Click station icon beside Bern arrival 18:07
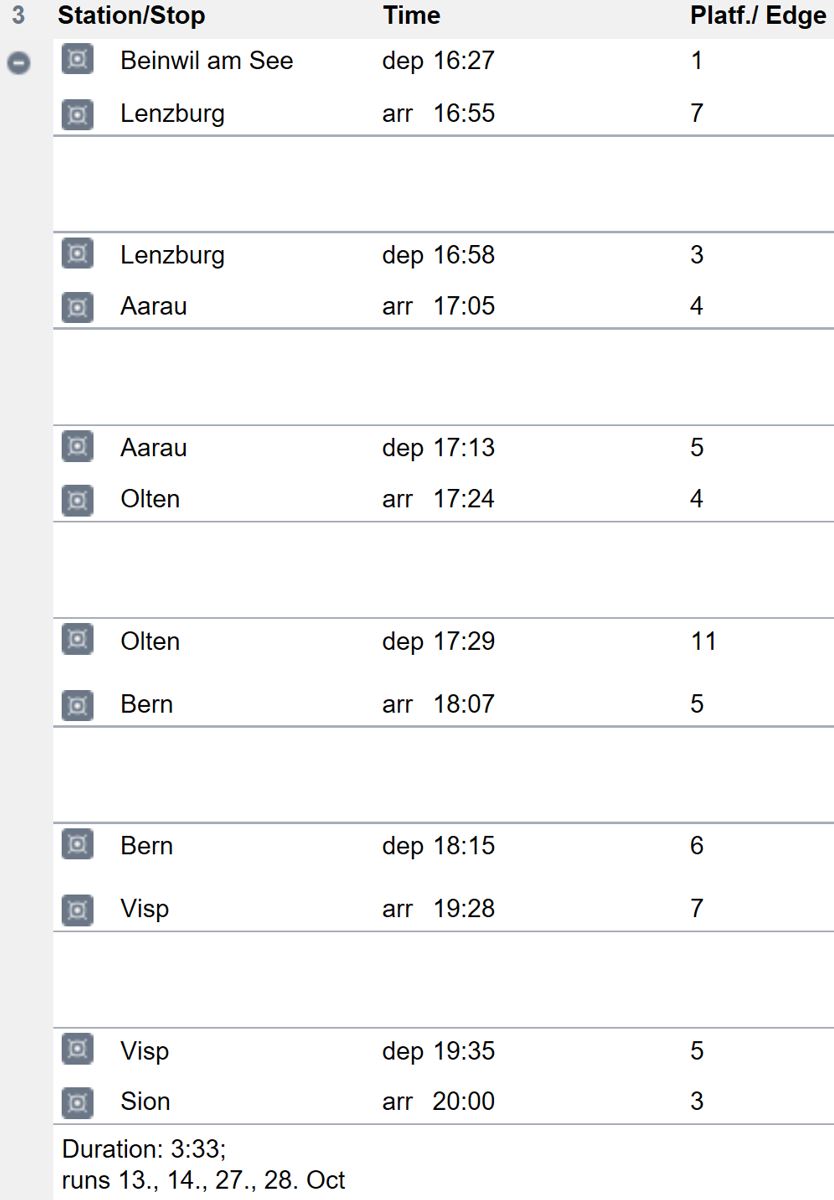The image size is (834, 1200). 77,705
